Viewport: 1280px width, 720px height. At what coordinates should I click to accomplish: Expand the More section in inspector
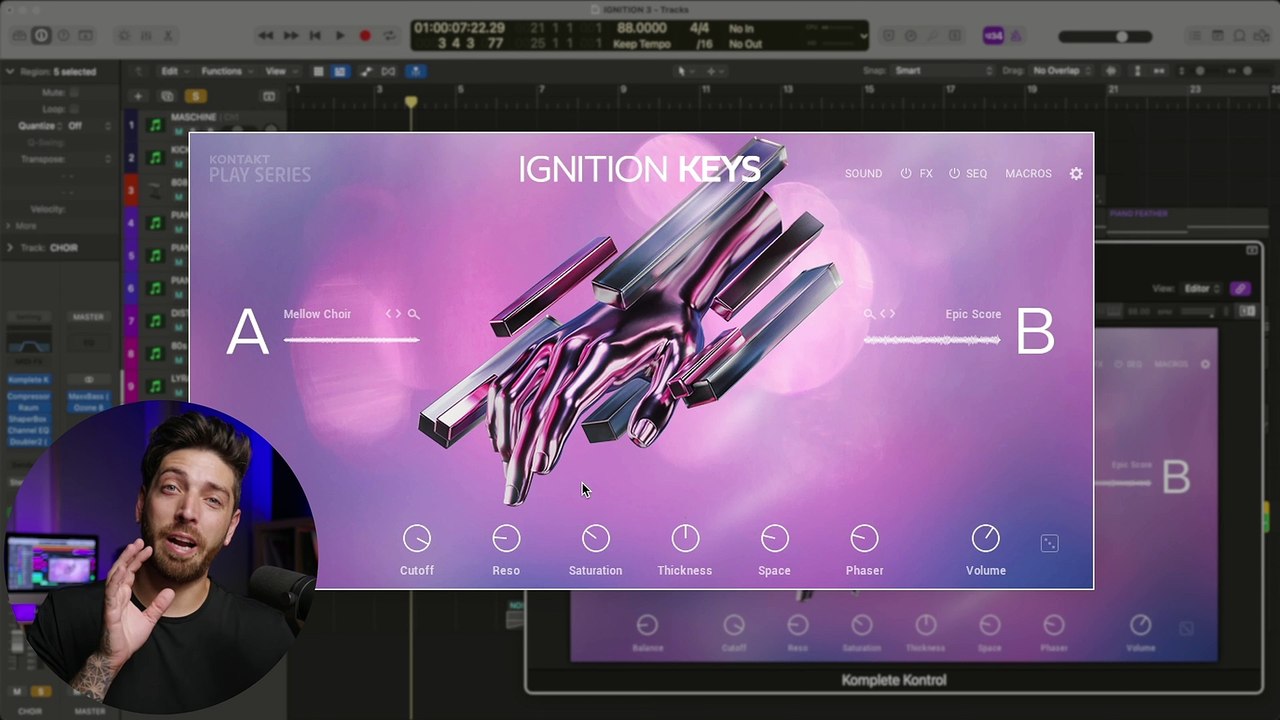[x=10, y=226]
